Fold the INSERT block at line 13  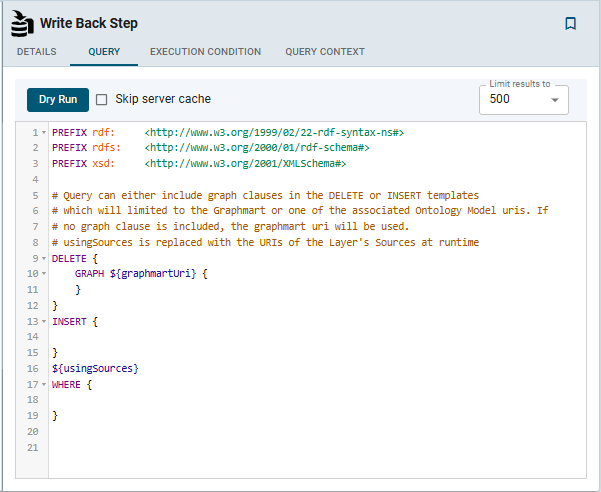point(44,321)
